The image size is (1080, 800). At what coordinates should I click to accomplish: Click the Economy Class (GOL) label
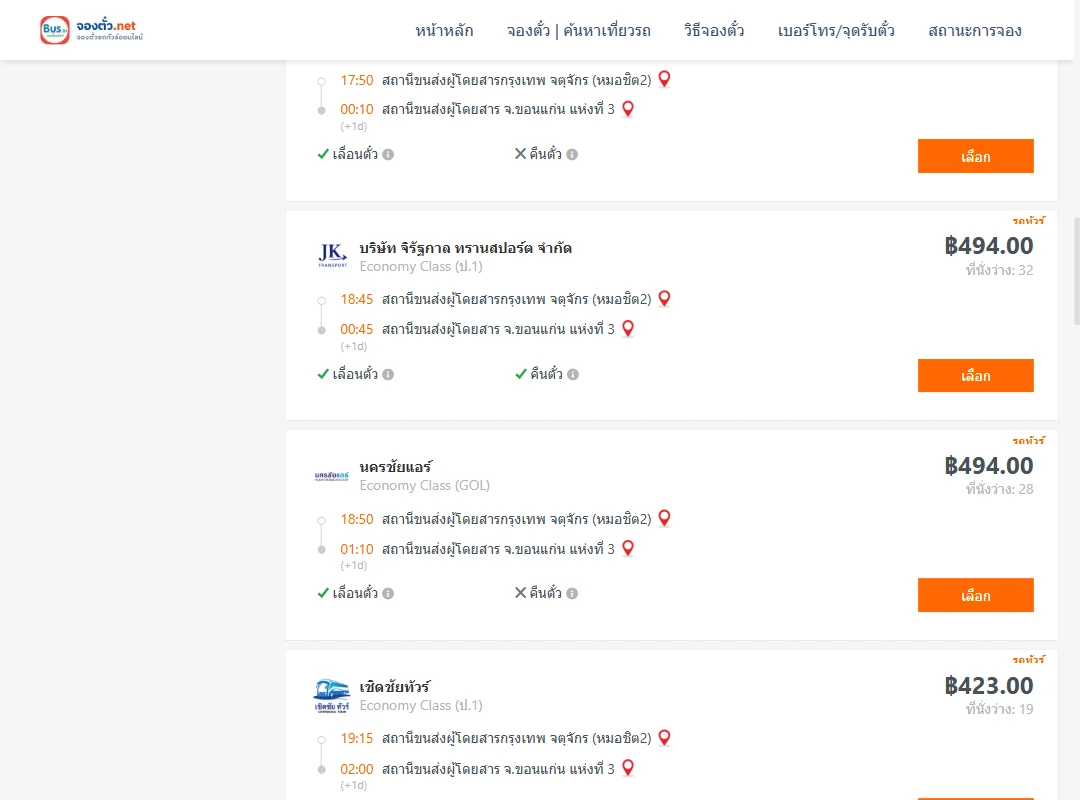(x=424, y=486)
